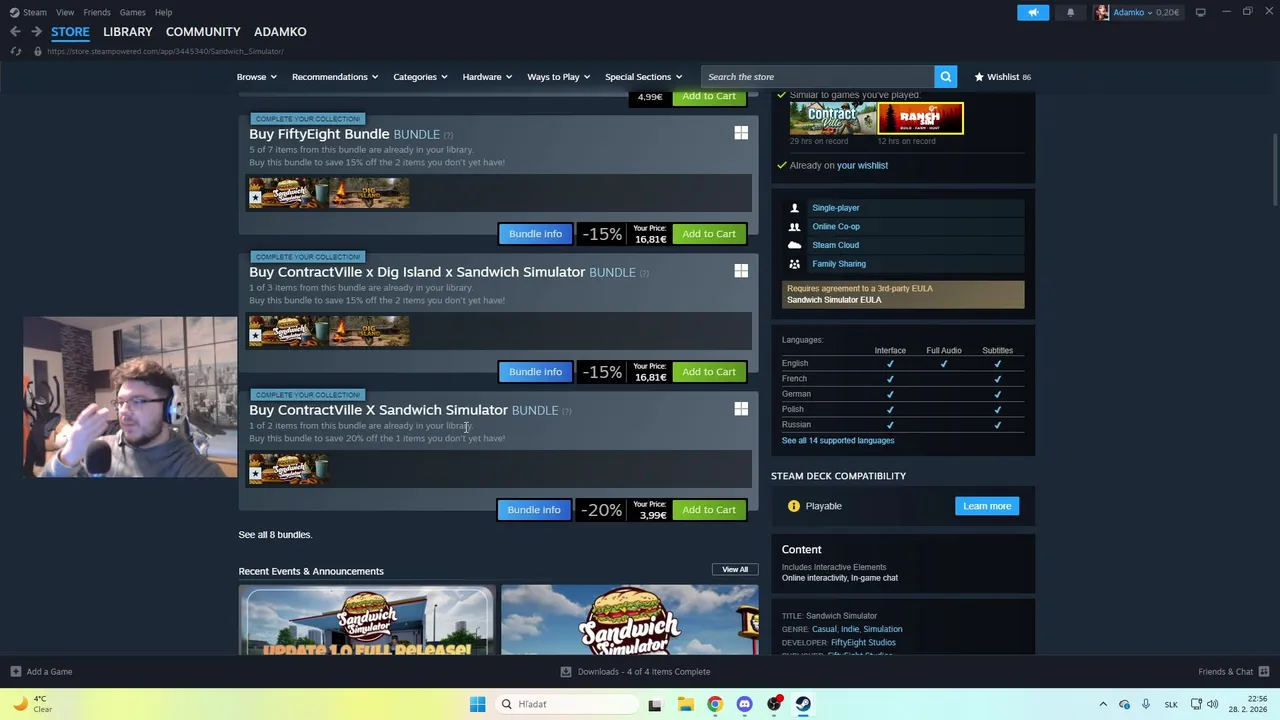Viewport: 1280px width, 720px height.
Task: Click the Dig Island thumbnail in FiftyEight Bundle
Action: tap(369, 193)
